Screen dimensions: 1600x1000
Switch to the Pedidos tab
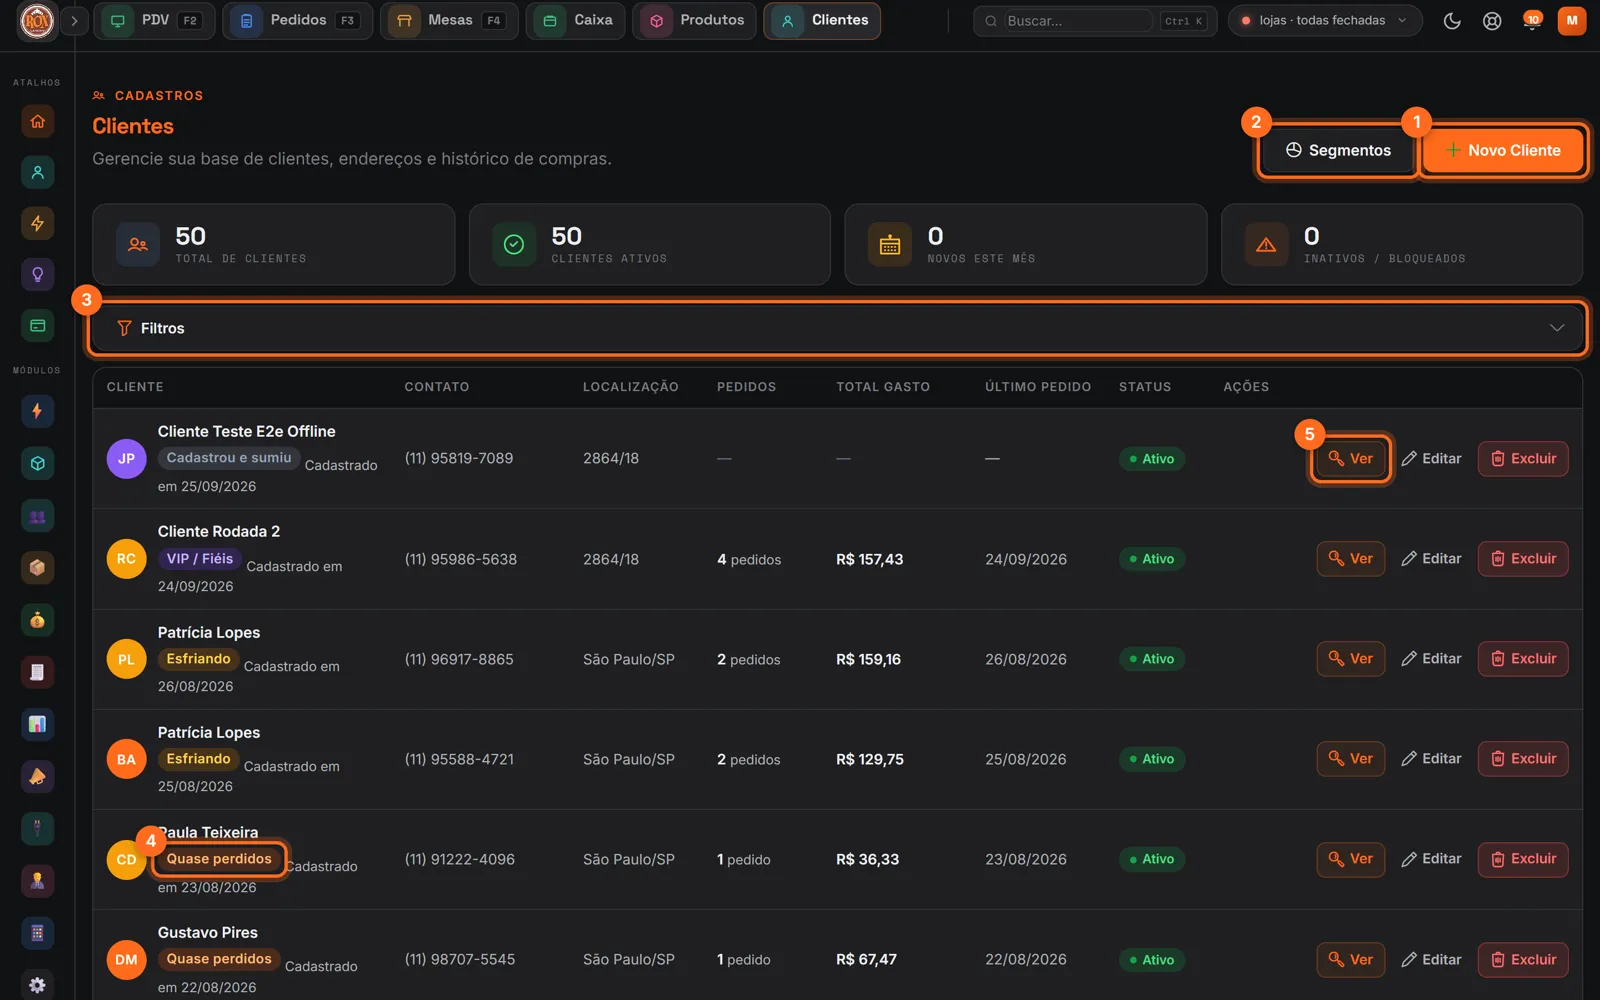[x=298, y=20]
